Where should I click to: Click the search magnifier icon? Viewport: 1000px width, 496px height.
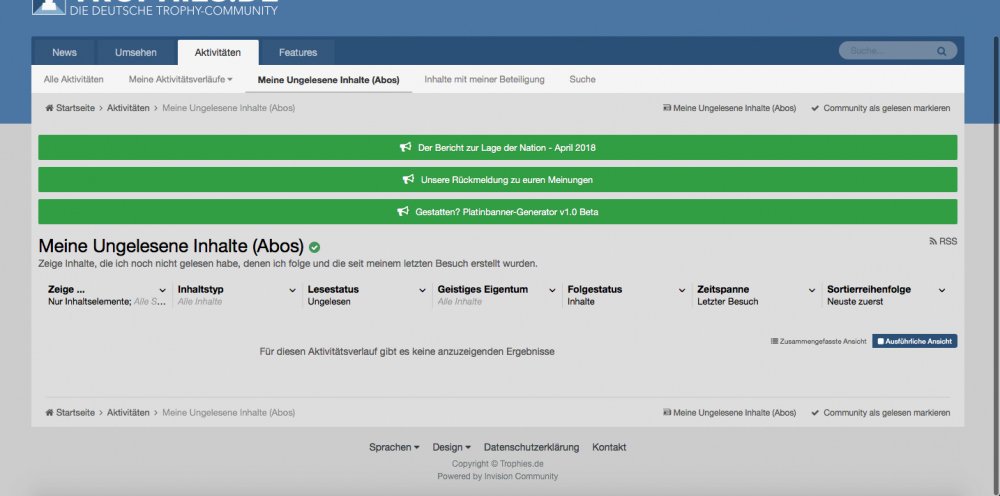click(x=941, y=51)
